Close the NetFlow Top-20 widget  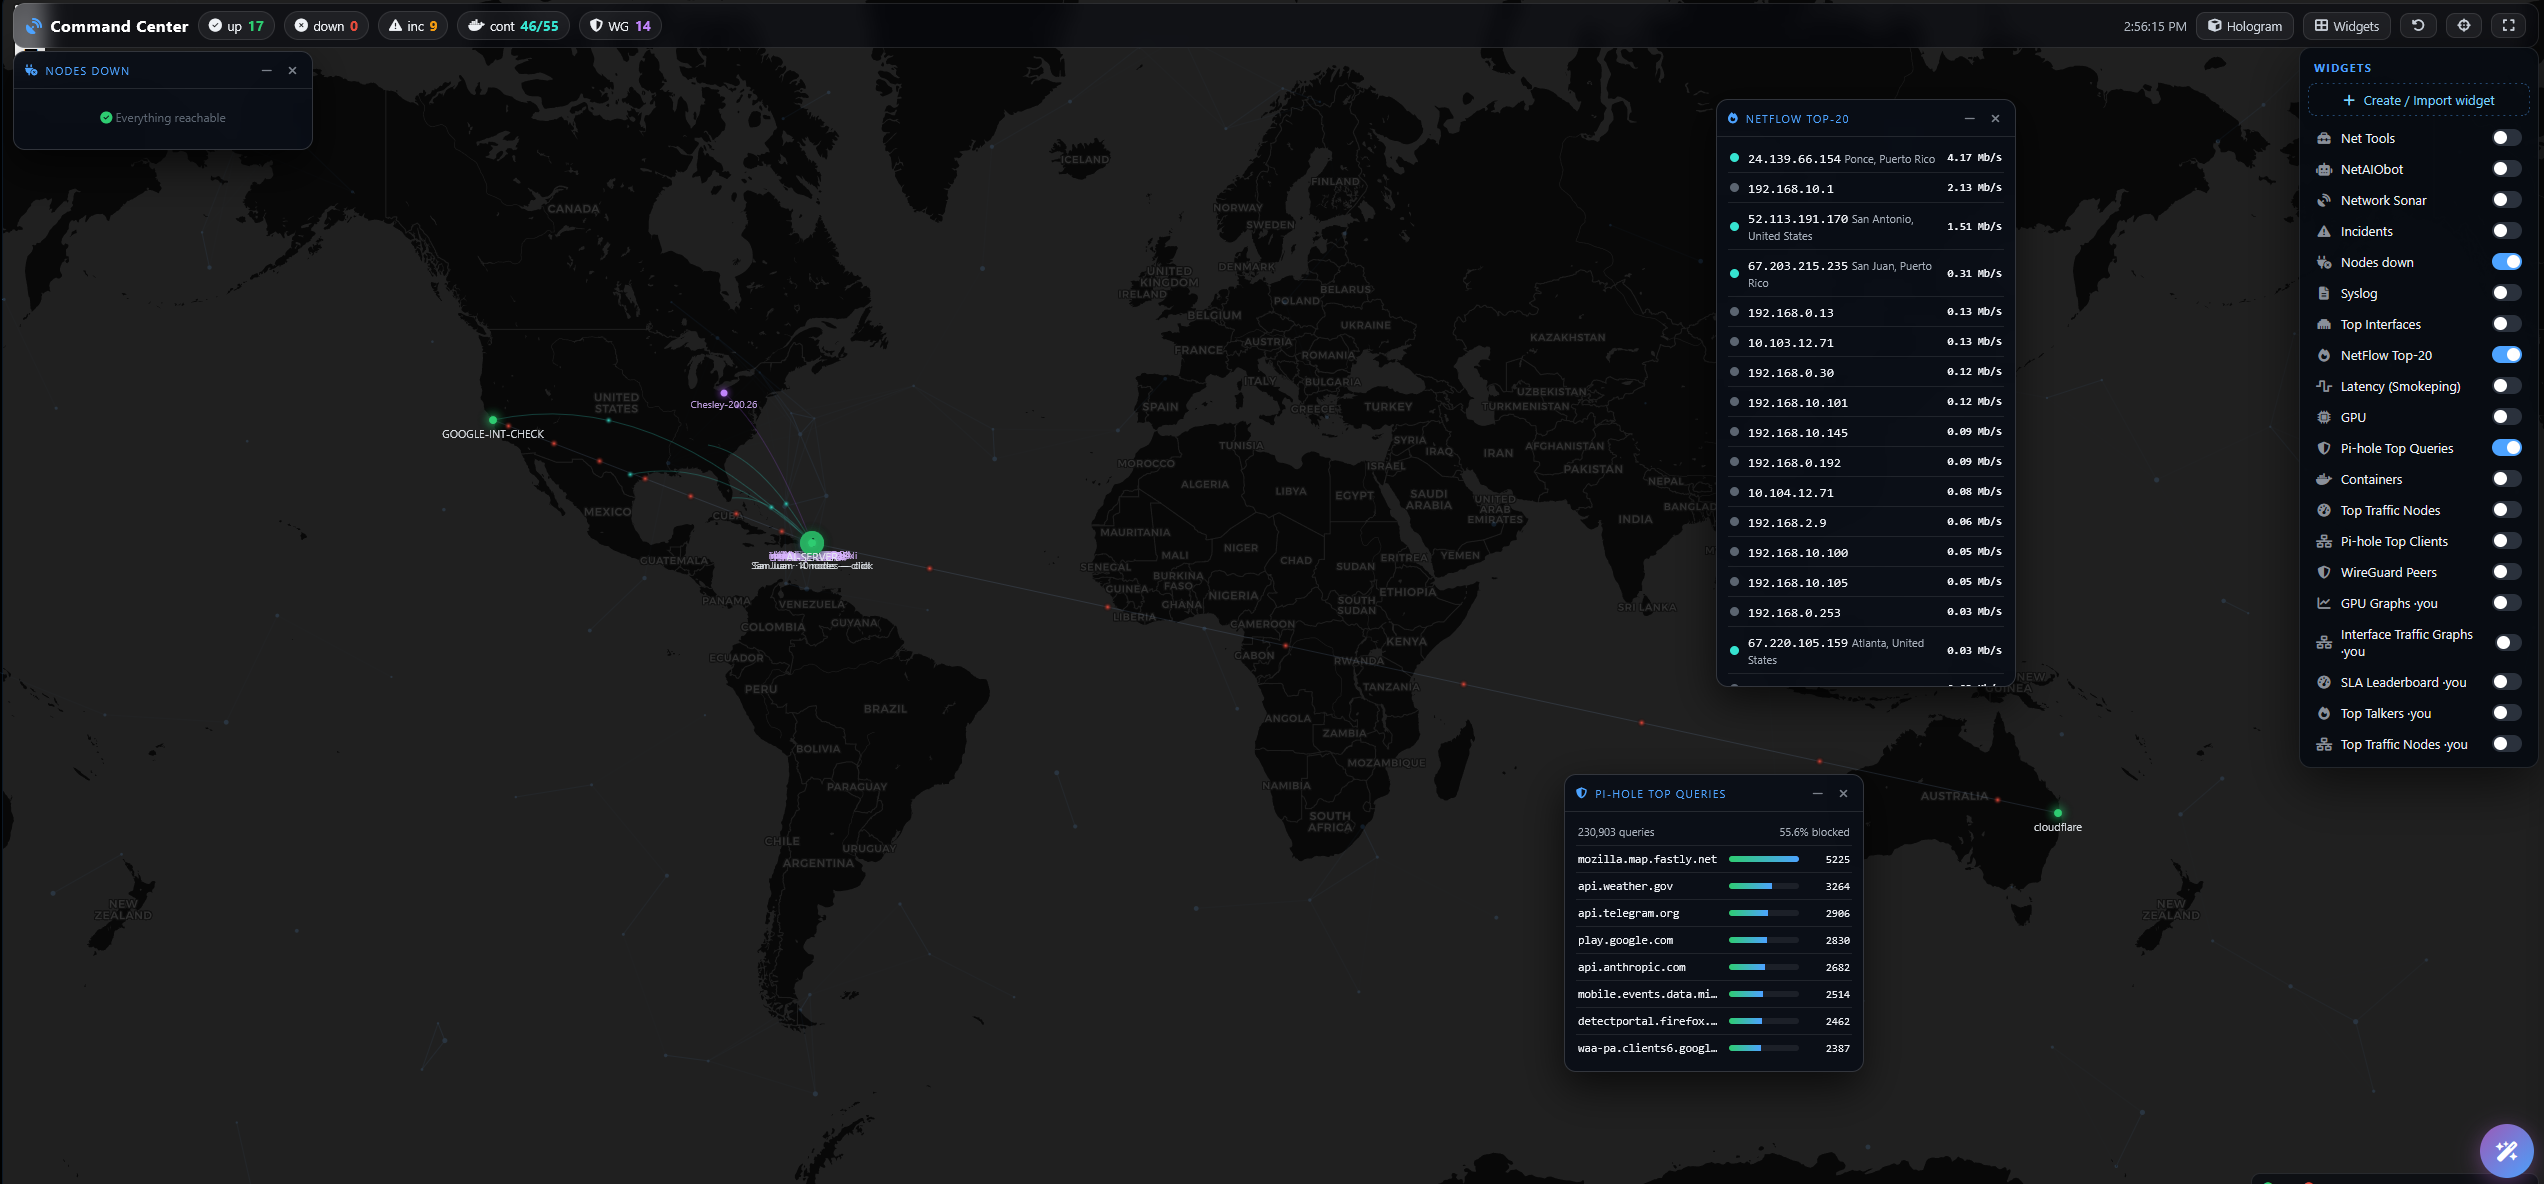[1995, 119]
